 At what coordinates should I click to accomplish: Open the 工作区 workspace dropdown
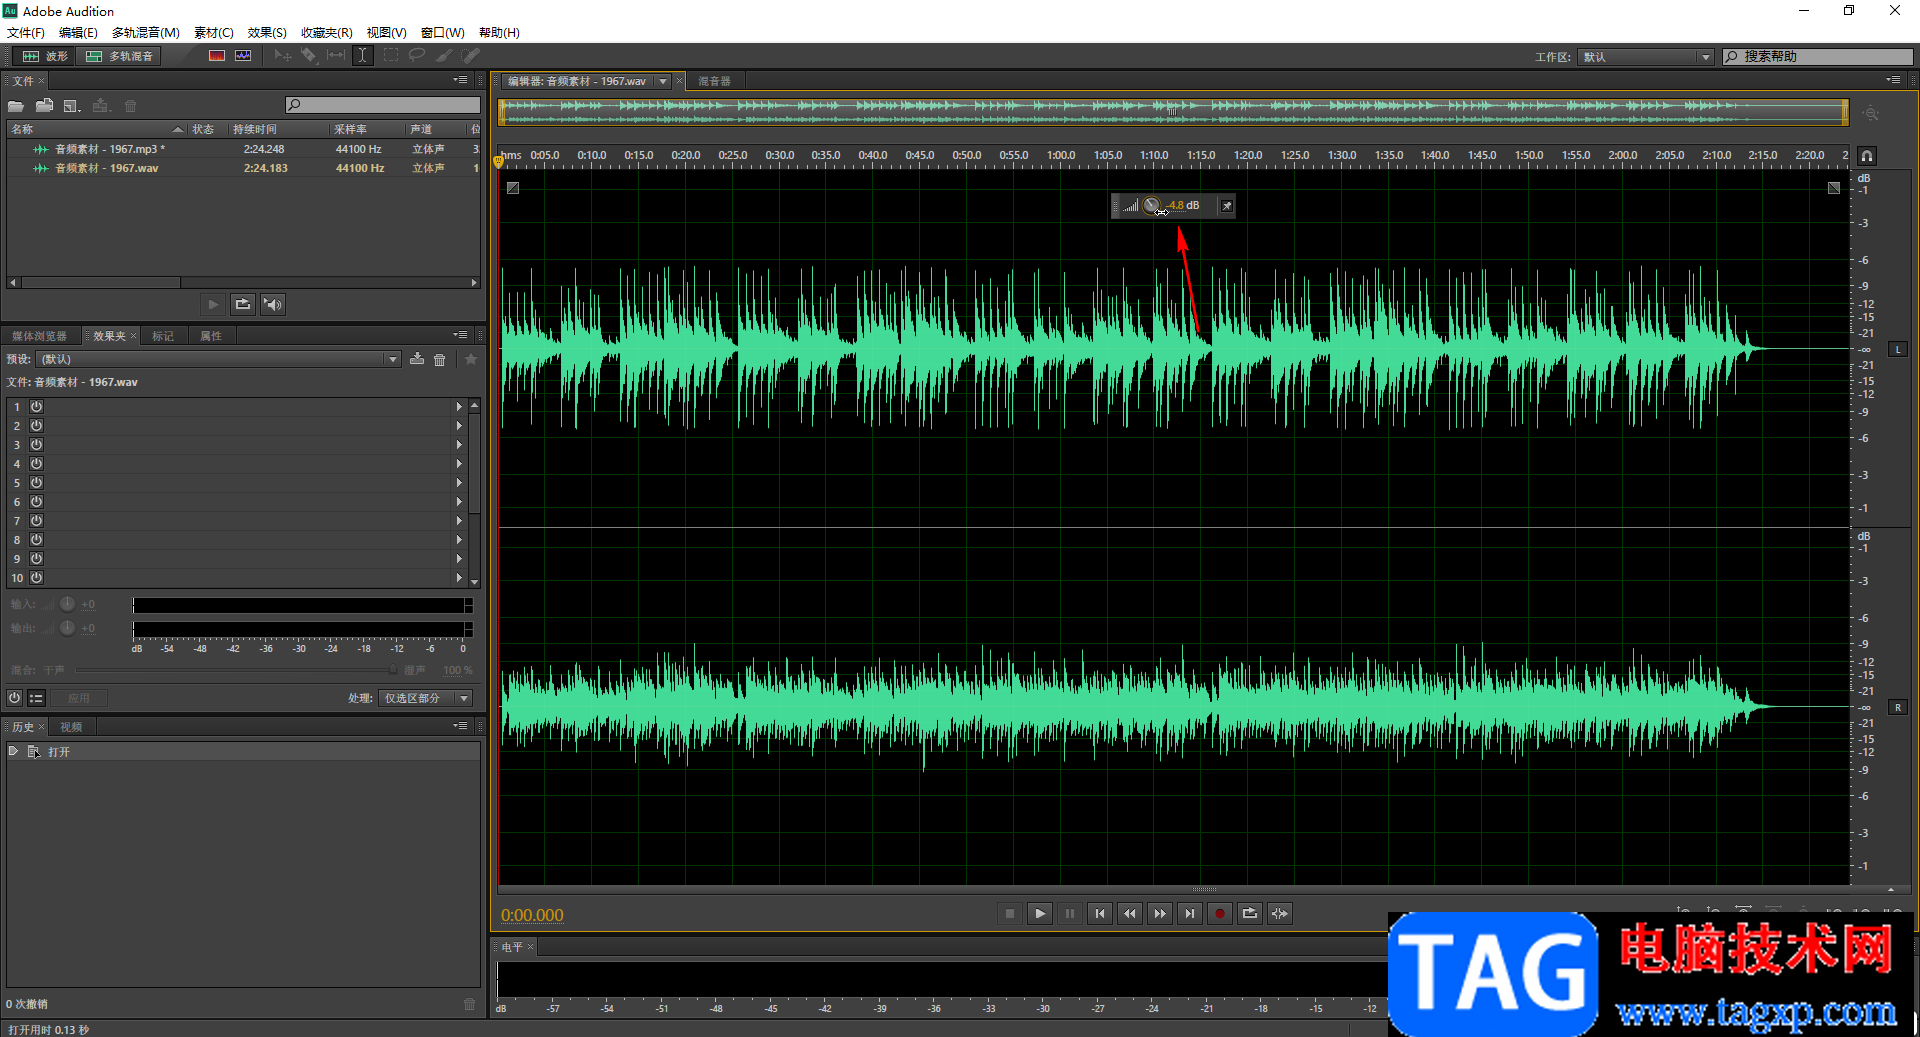pos(1646,57)
